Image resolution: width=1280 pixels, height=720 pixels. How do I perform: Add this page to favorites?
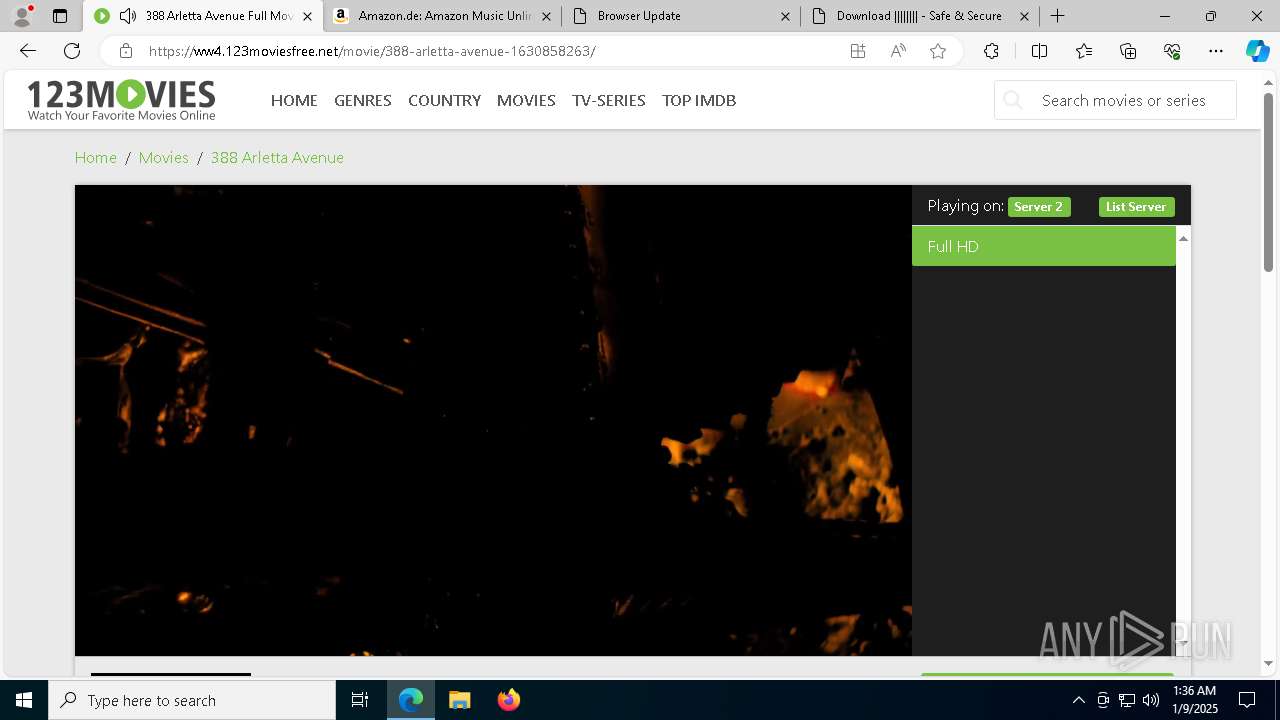point(938,51)
